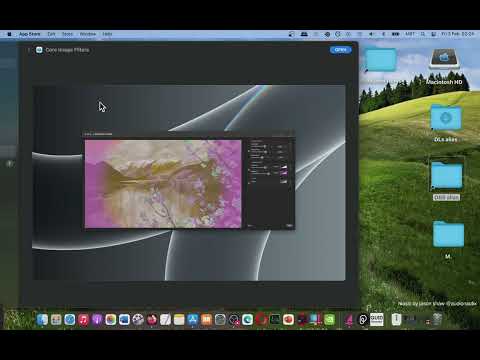This screenshot has width=480, height=360.
Task: Open the App Store menu
Action: (30, 34)
